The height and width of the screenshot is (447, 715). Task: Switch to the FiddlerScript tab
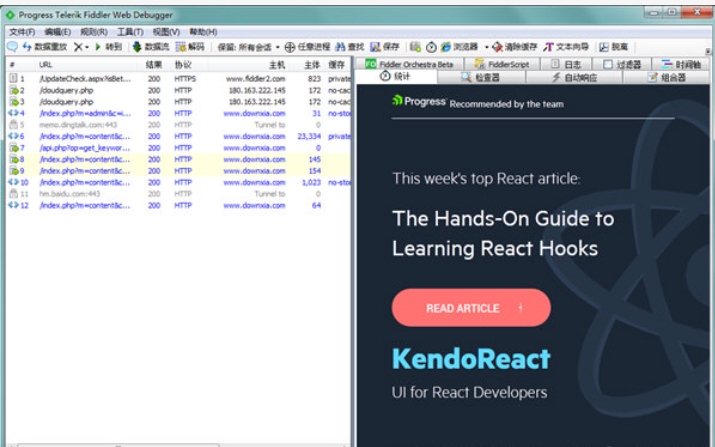[x=502, y=64]
